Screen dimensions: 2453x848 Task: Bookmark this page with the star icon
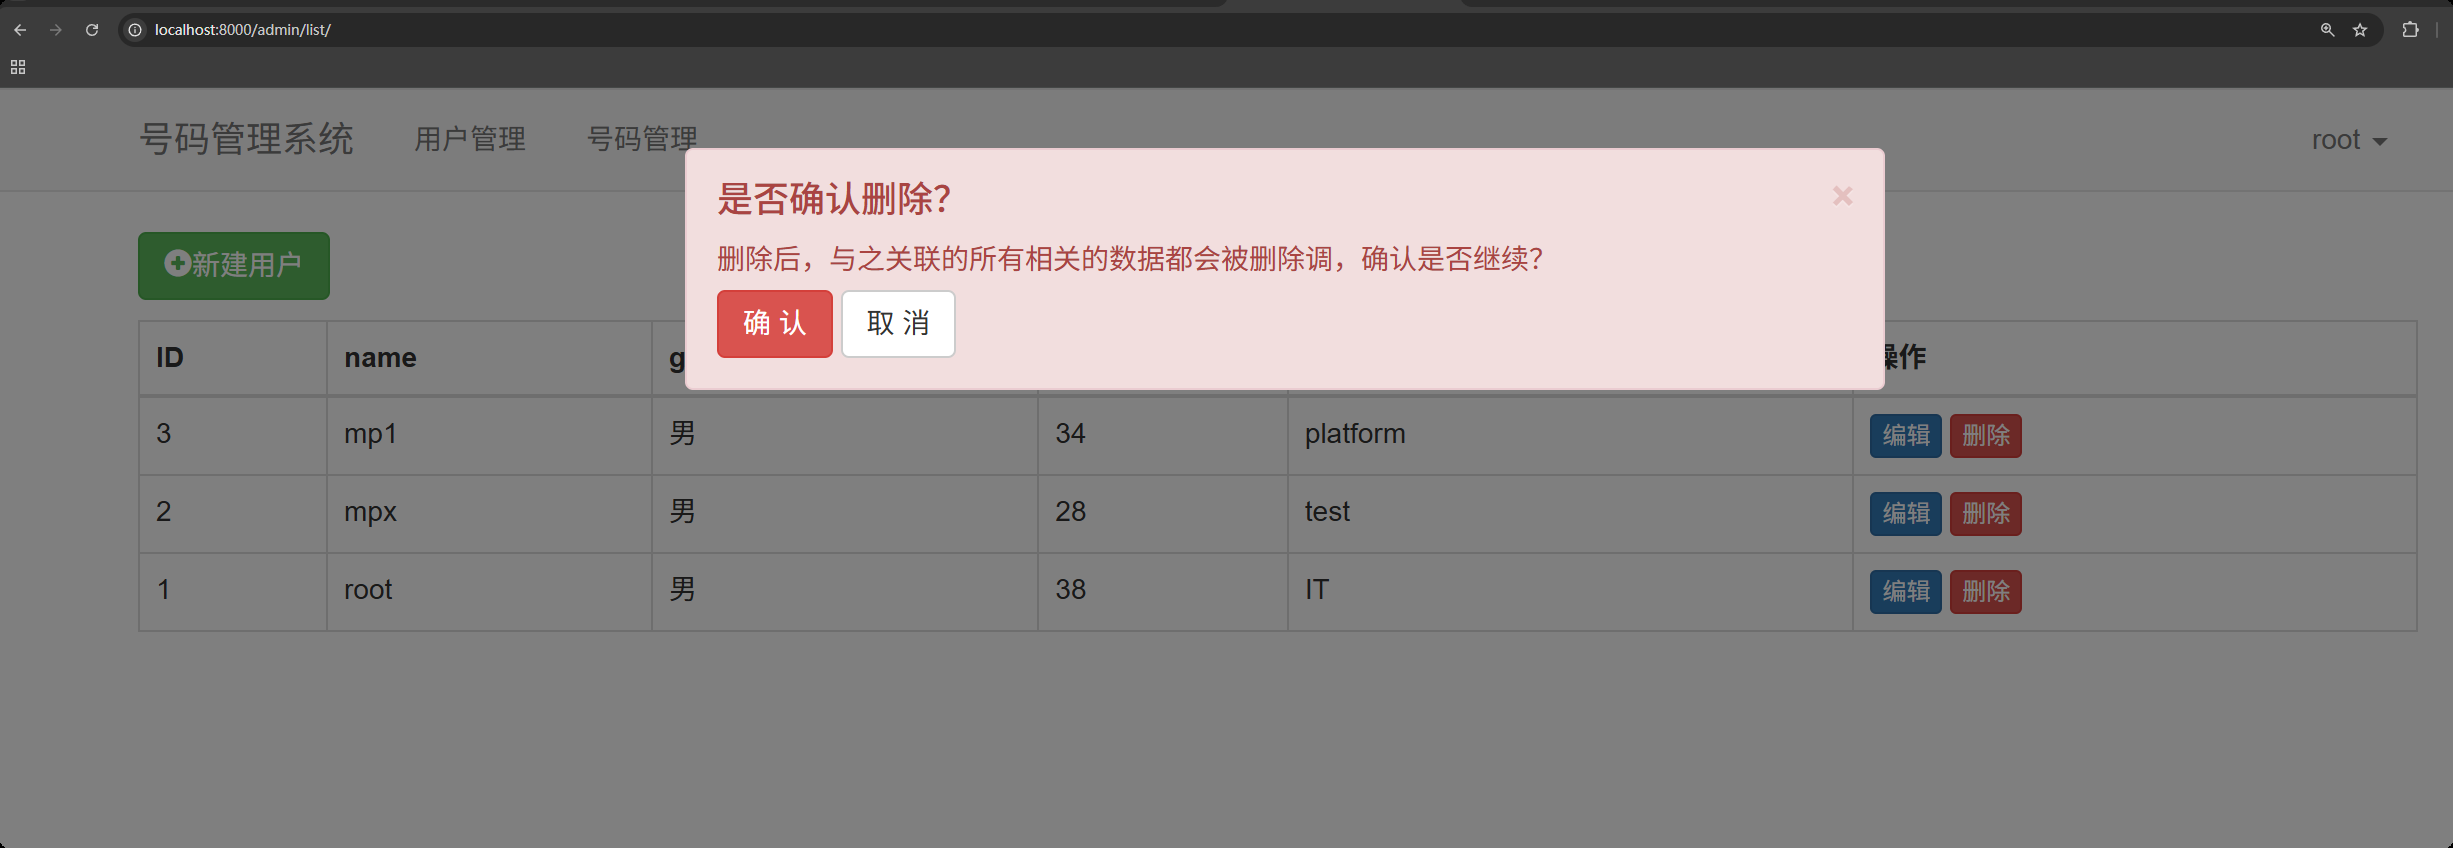point(2360,30)
